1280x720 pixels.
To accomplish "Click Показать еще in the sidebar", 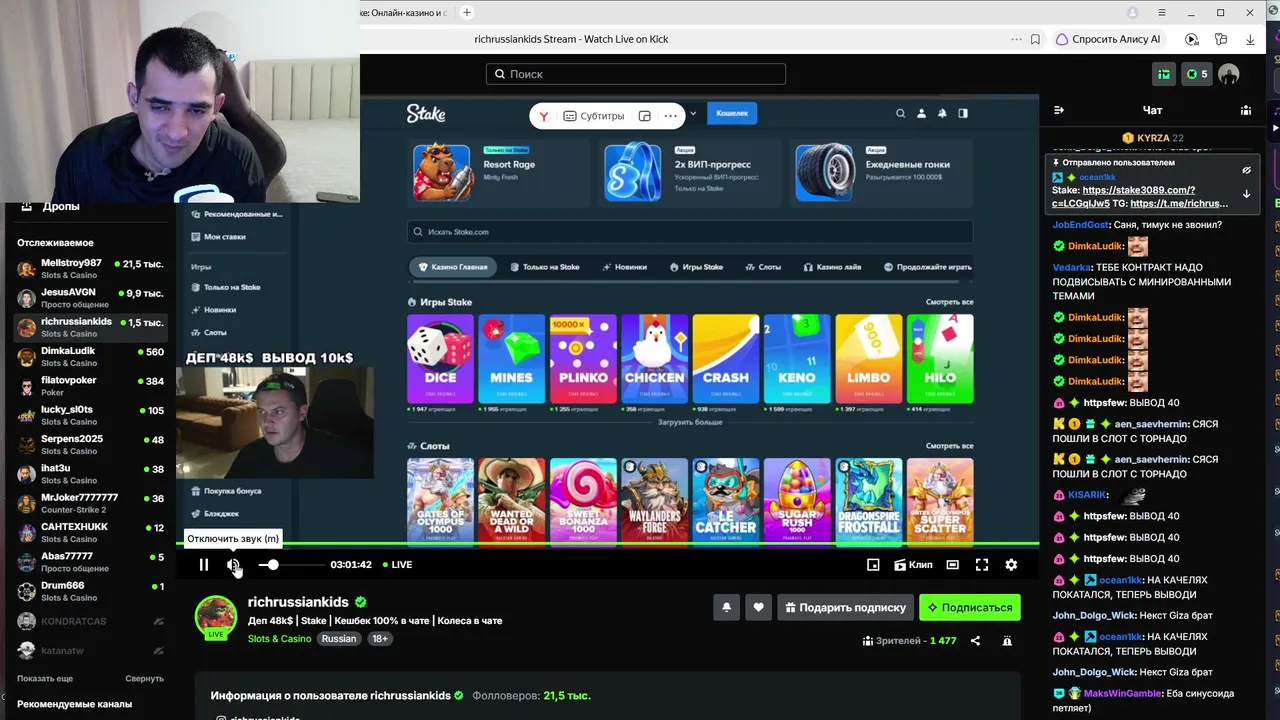I will click(45, 678).
